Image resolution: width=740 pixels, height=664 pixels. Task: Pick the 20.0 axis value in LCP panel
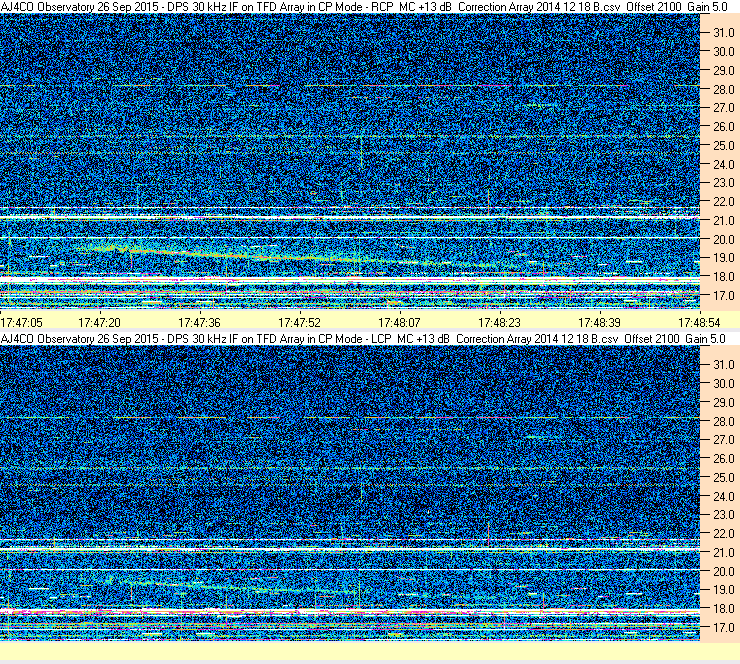[x=723, y=572]
